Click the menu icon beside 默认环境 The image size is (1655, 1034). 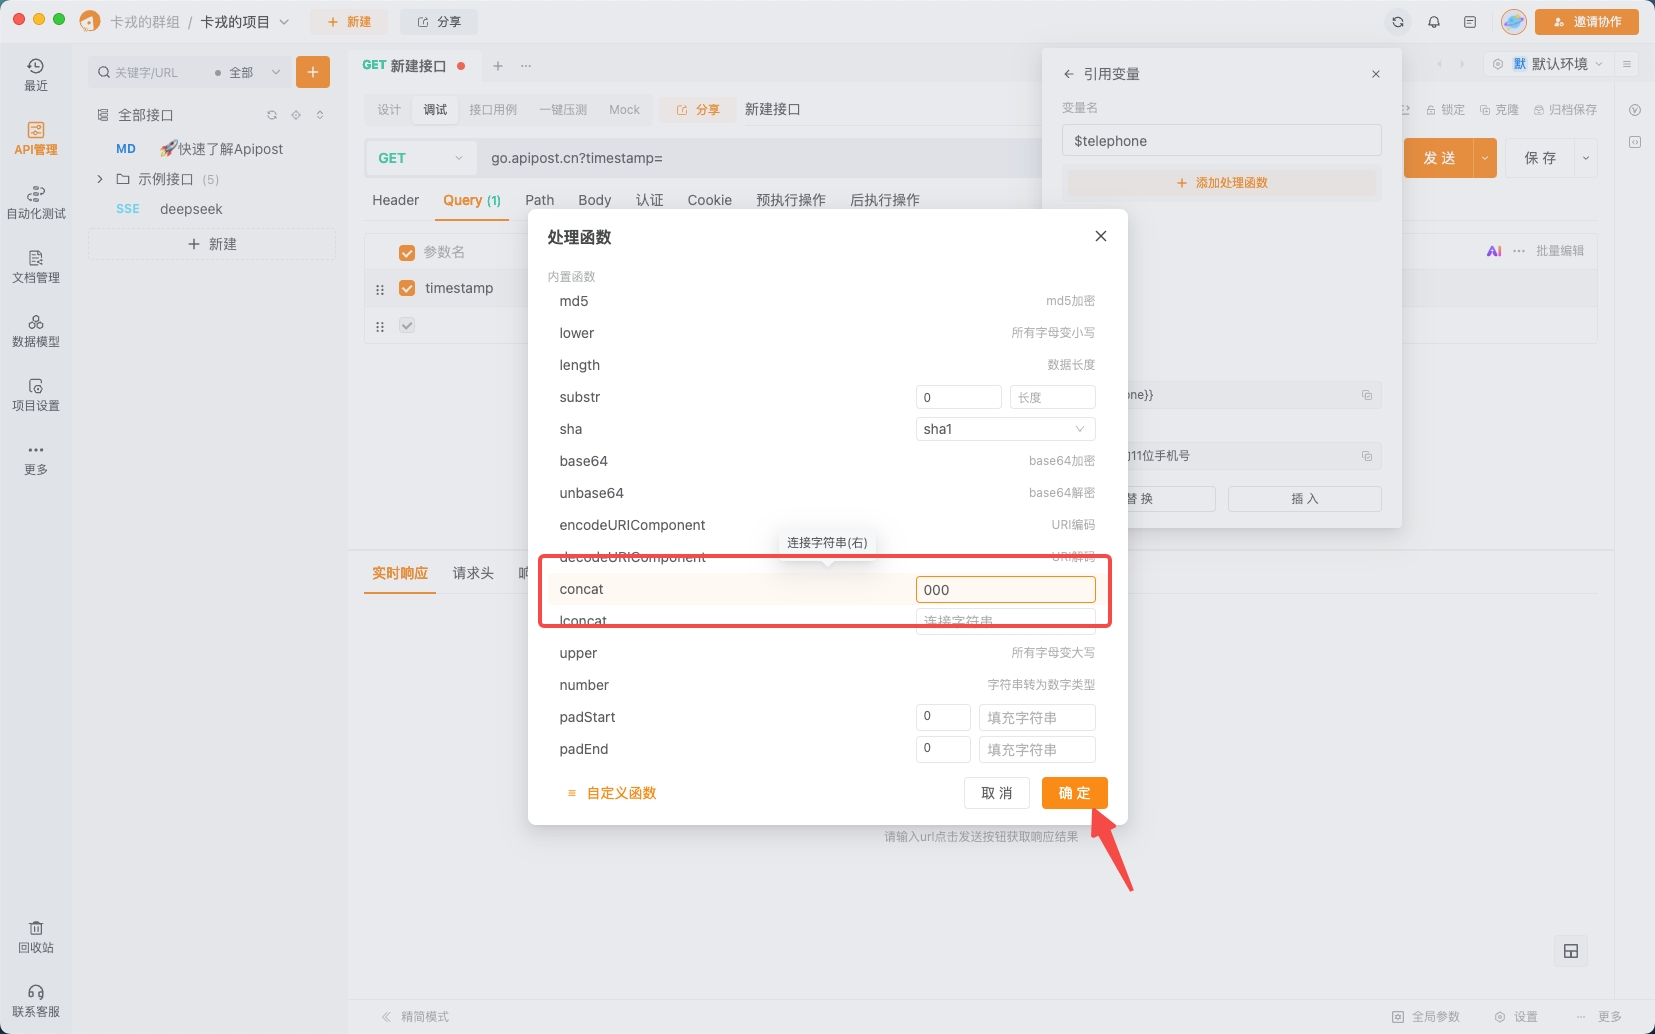[1627, 64]
